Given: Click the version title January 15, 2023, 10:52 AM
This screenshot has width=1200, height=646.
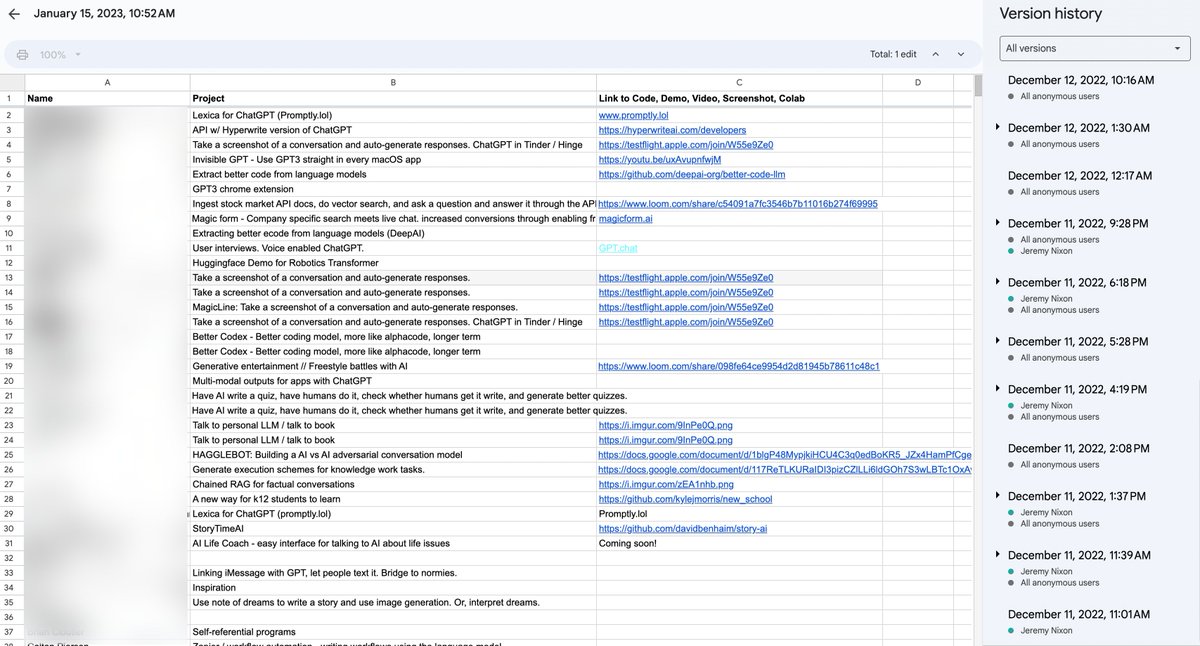Looking at the screenshot, I should point(104,14).
